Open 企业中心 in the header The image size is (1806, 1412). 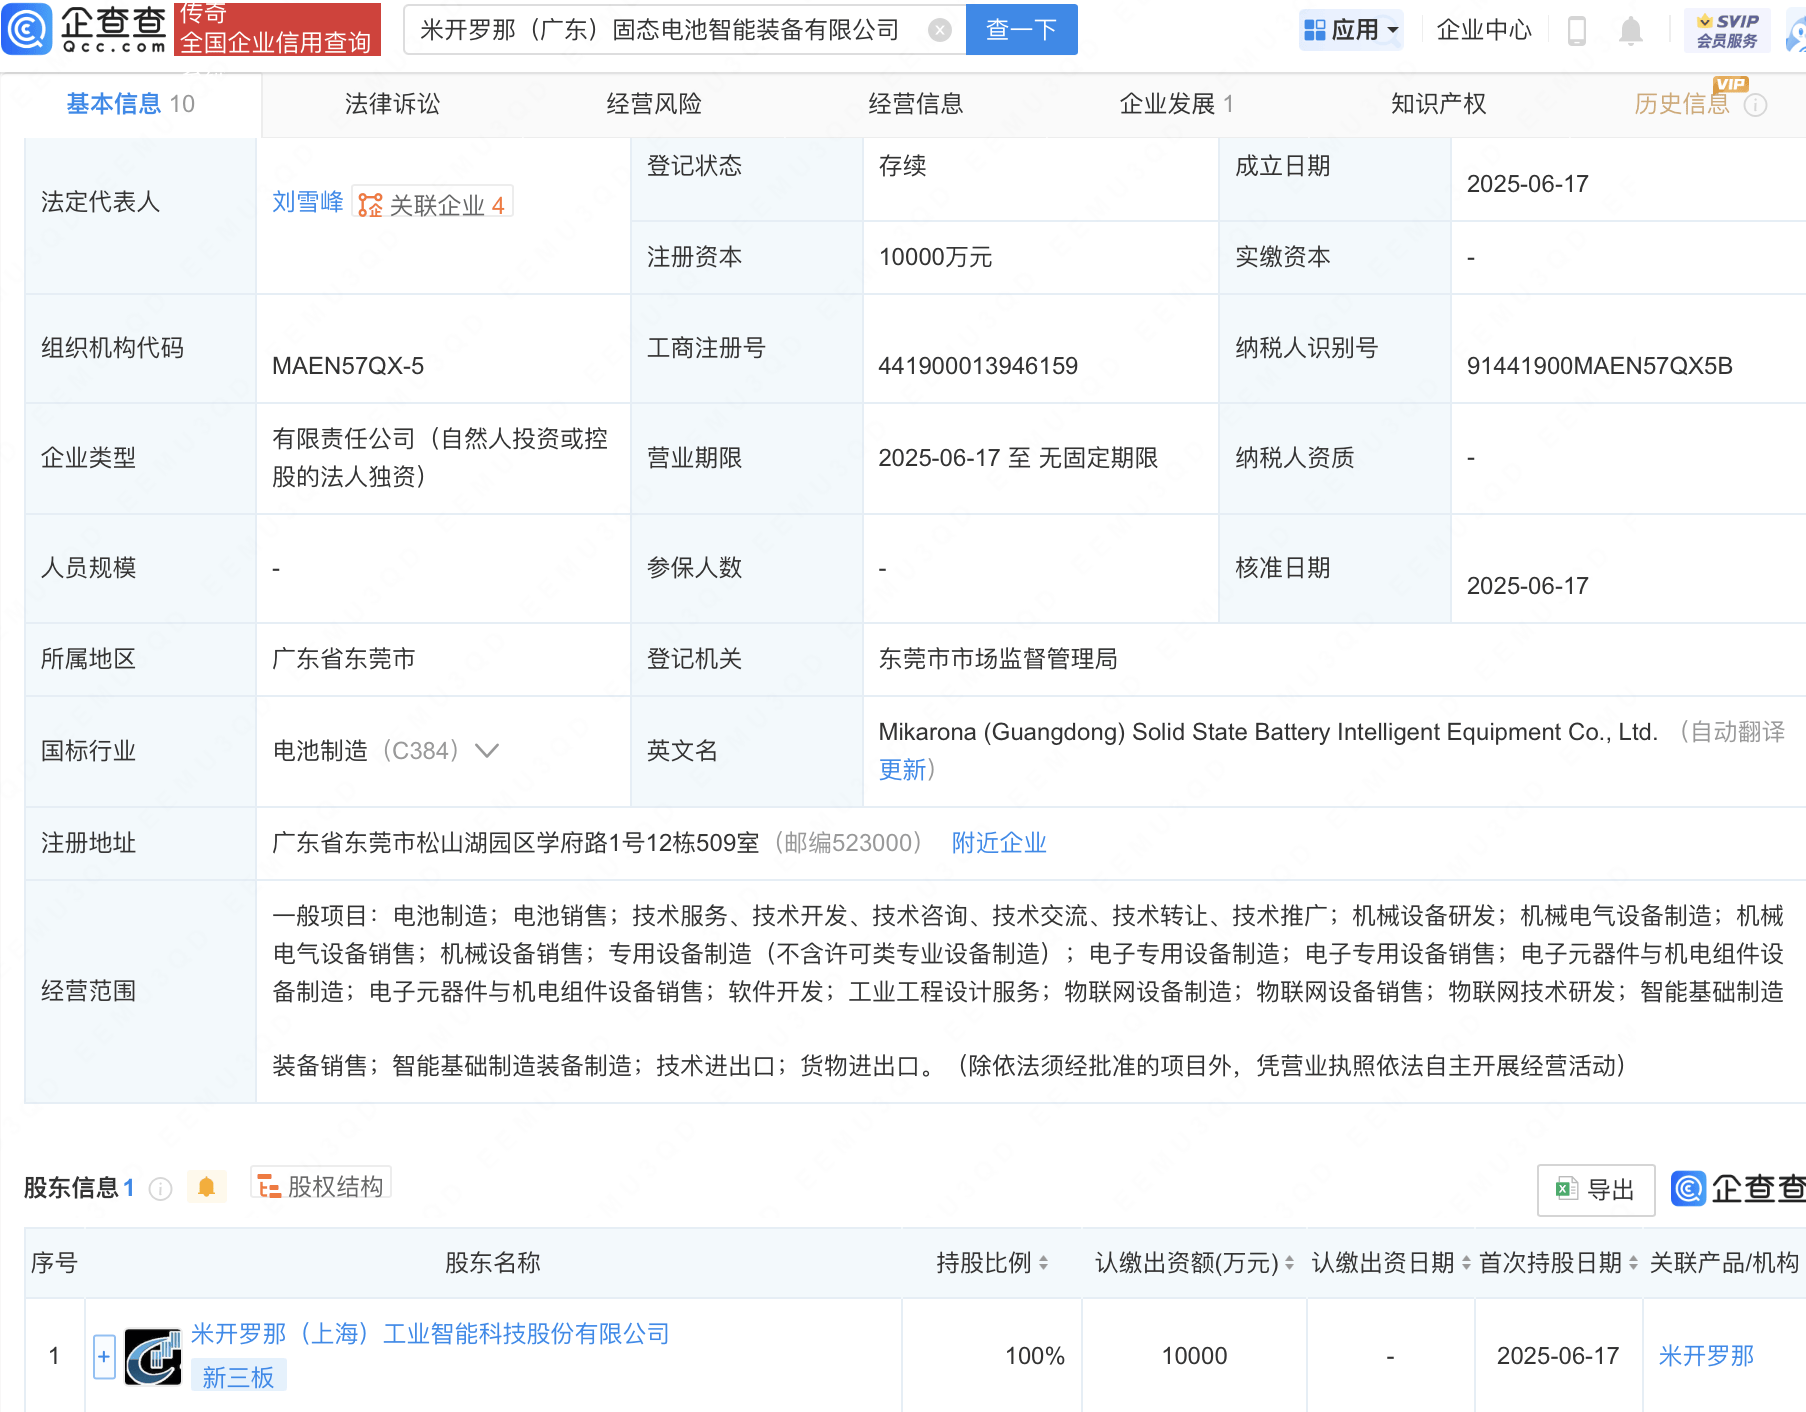pos(1483,30)
